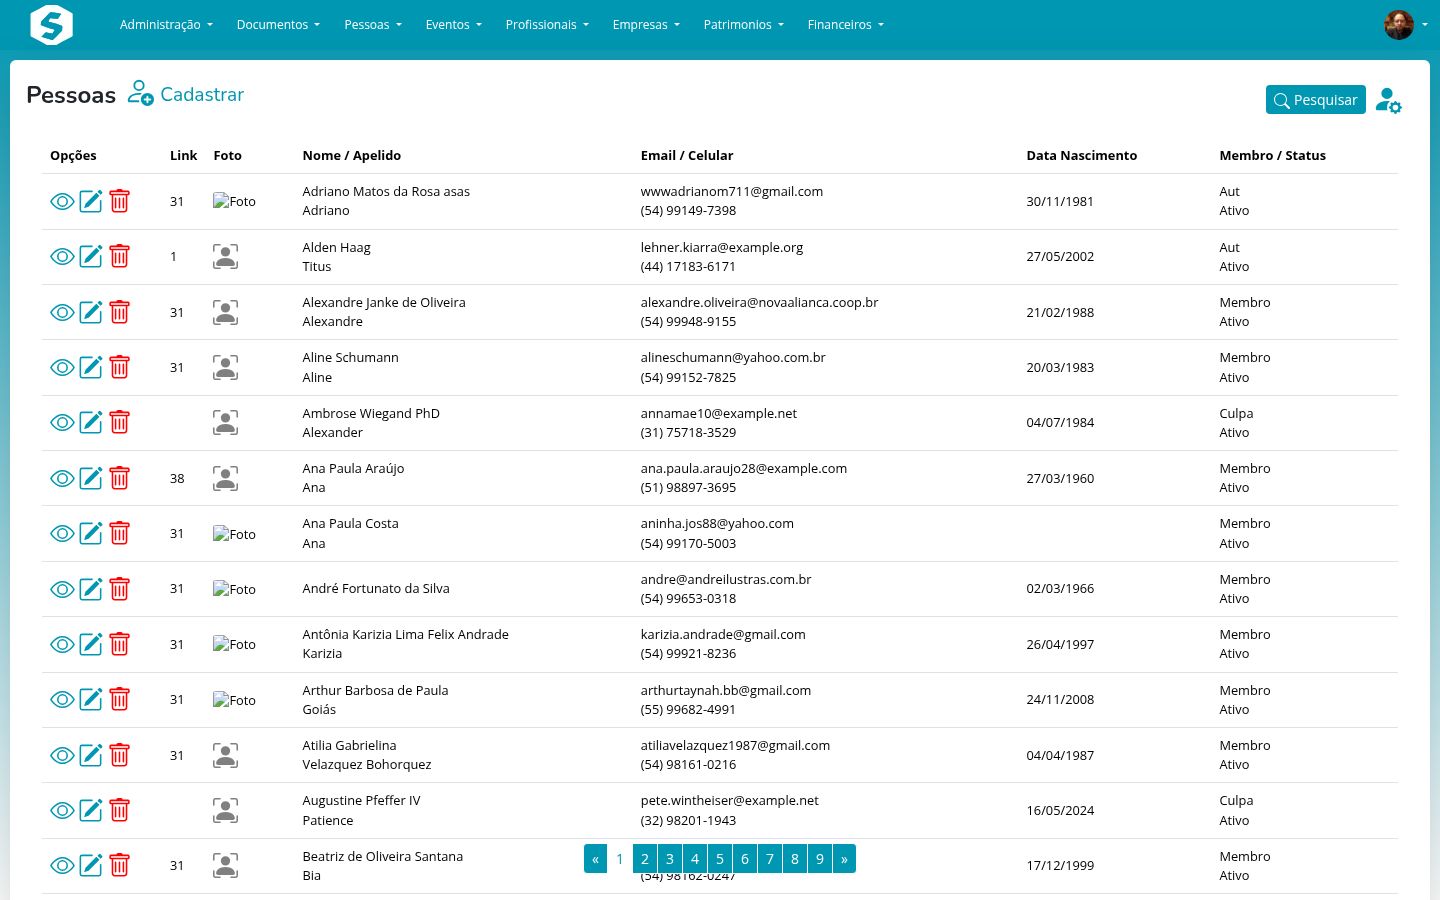1440x900 pixels.
Task: View Antônia Karizia Lima Felix Andrade
Action: 62,644
